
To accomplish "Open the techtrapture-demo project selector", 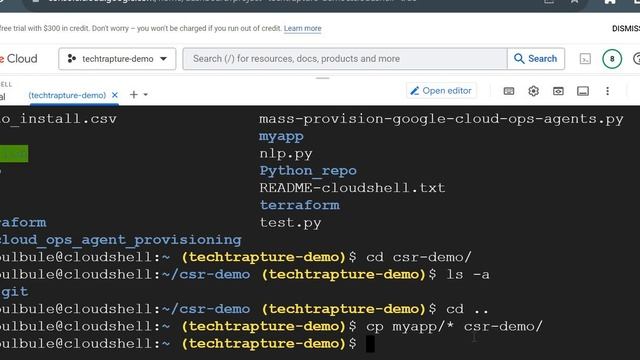I will tap(117, 59).
